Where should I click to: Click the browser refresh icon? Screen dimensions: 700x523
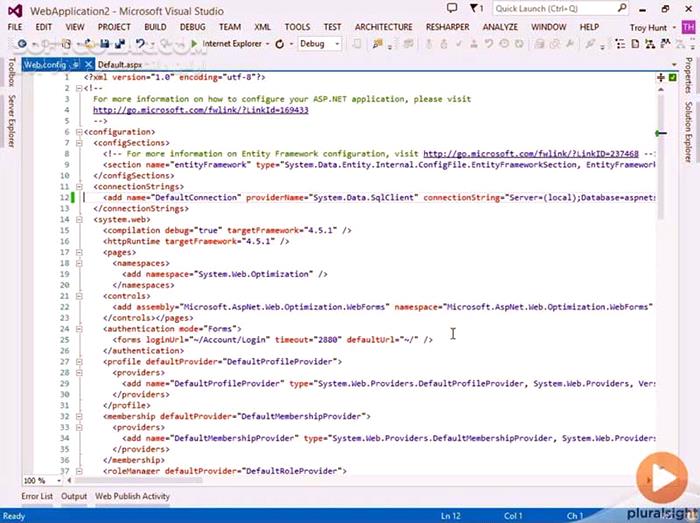click(x=279, y=44)
